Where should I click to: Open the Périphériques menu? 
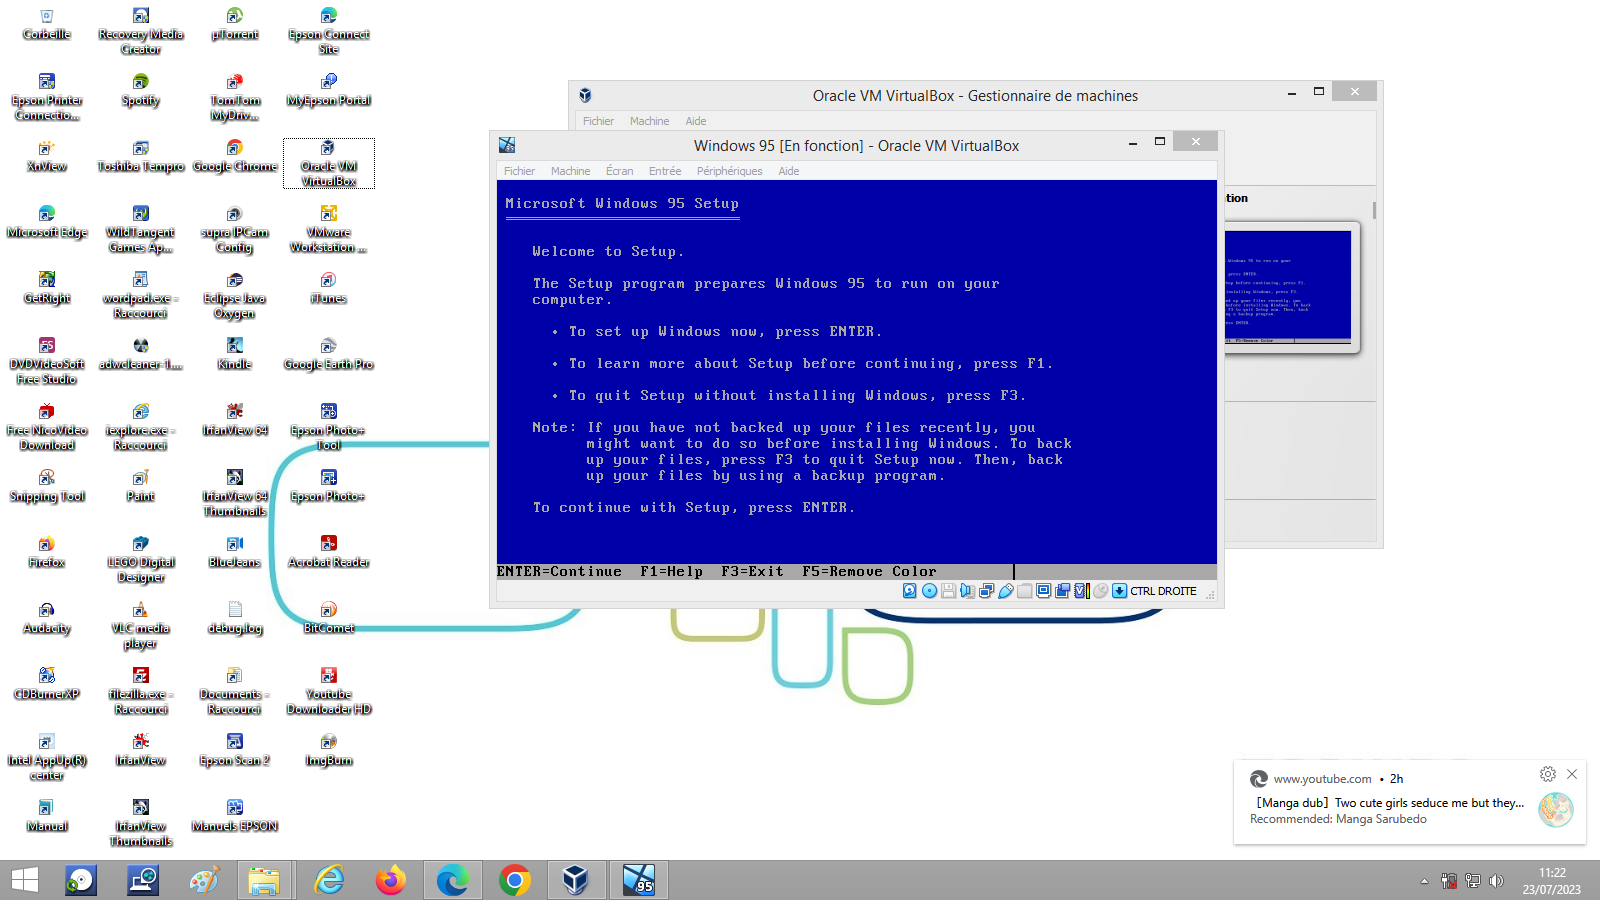[x=729, y=171]
